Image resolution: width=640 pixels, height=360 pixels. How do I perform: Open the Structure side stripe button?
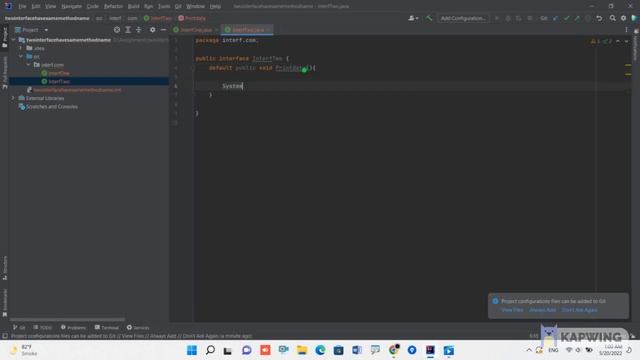[x=4, y=268]
